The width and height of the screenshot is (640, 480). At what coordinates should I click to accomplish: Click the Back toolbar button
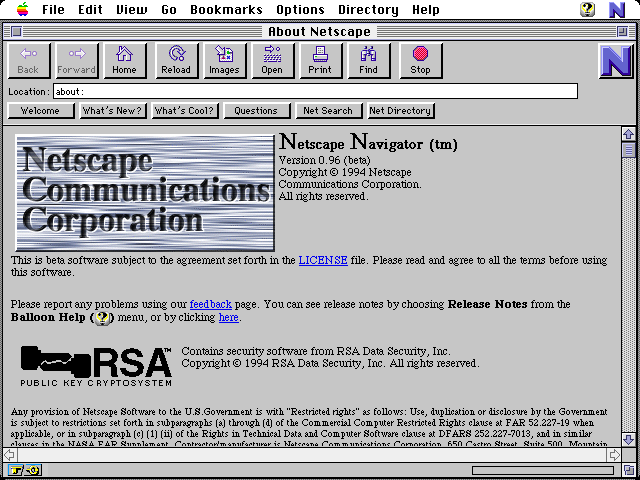tap(29, 60)
